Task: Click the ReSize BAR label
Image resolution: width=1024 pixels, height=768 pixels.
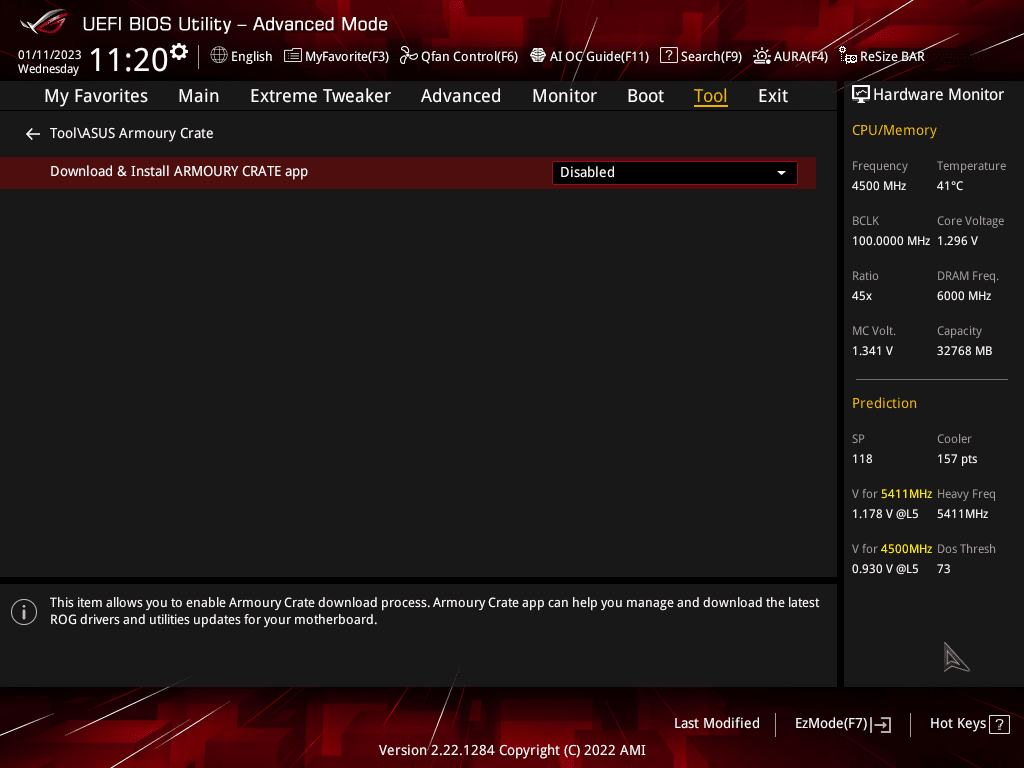Action: click(x=892, y=57)
